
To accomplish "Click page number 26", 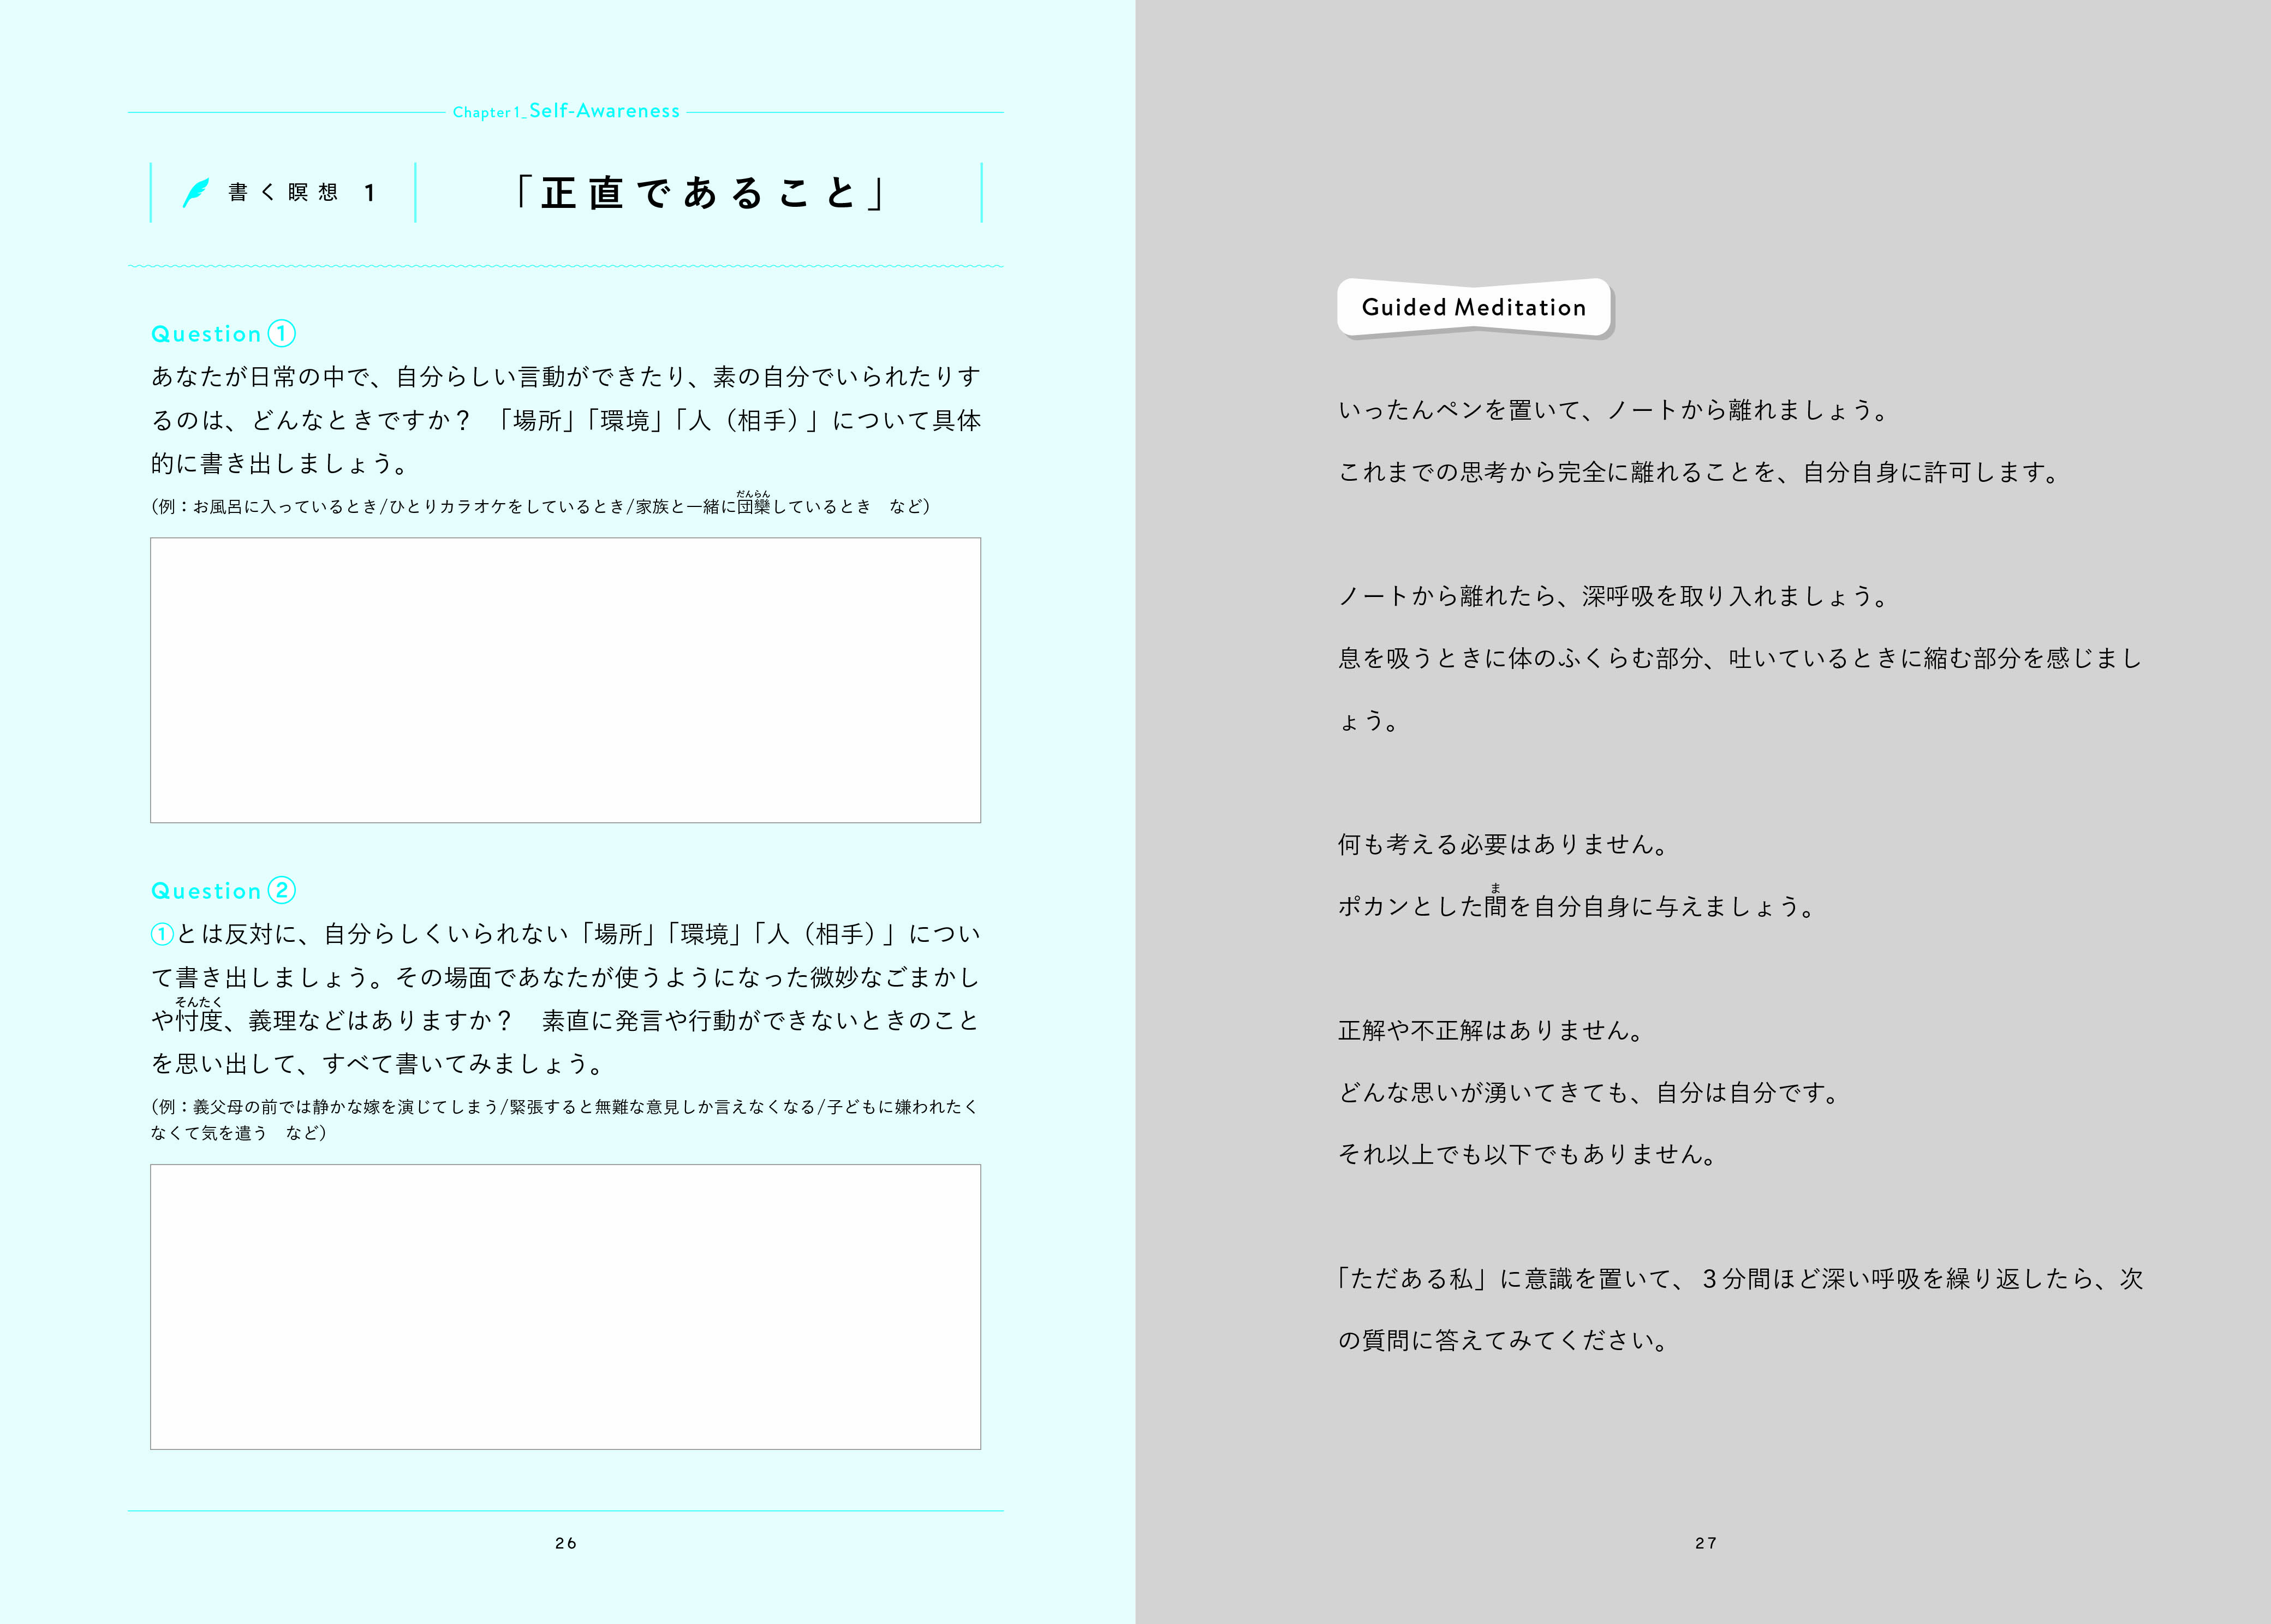I will [x=566, y=1543].
